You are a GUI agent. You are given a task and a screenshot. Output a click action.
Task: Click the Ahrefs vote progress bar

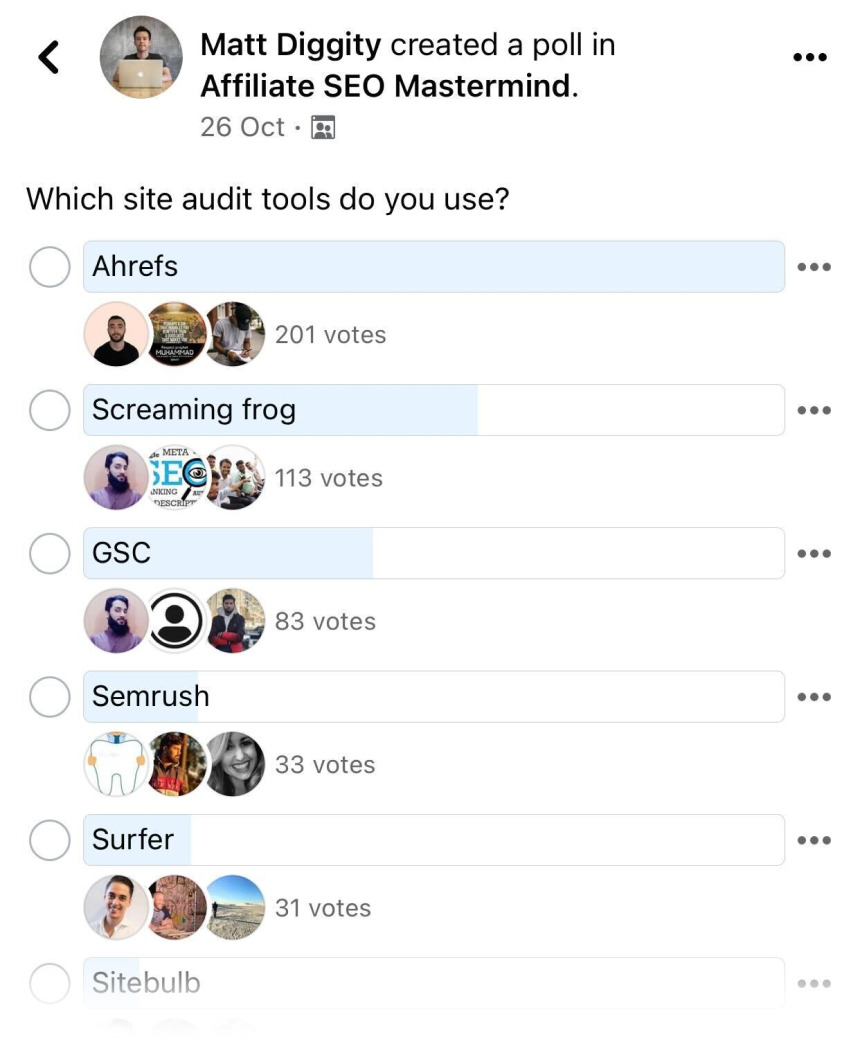(x=432, y=266)
